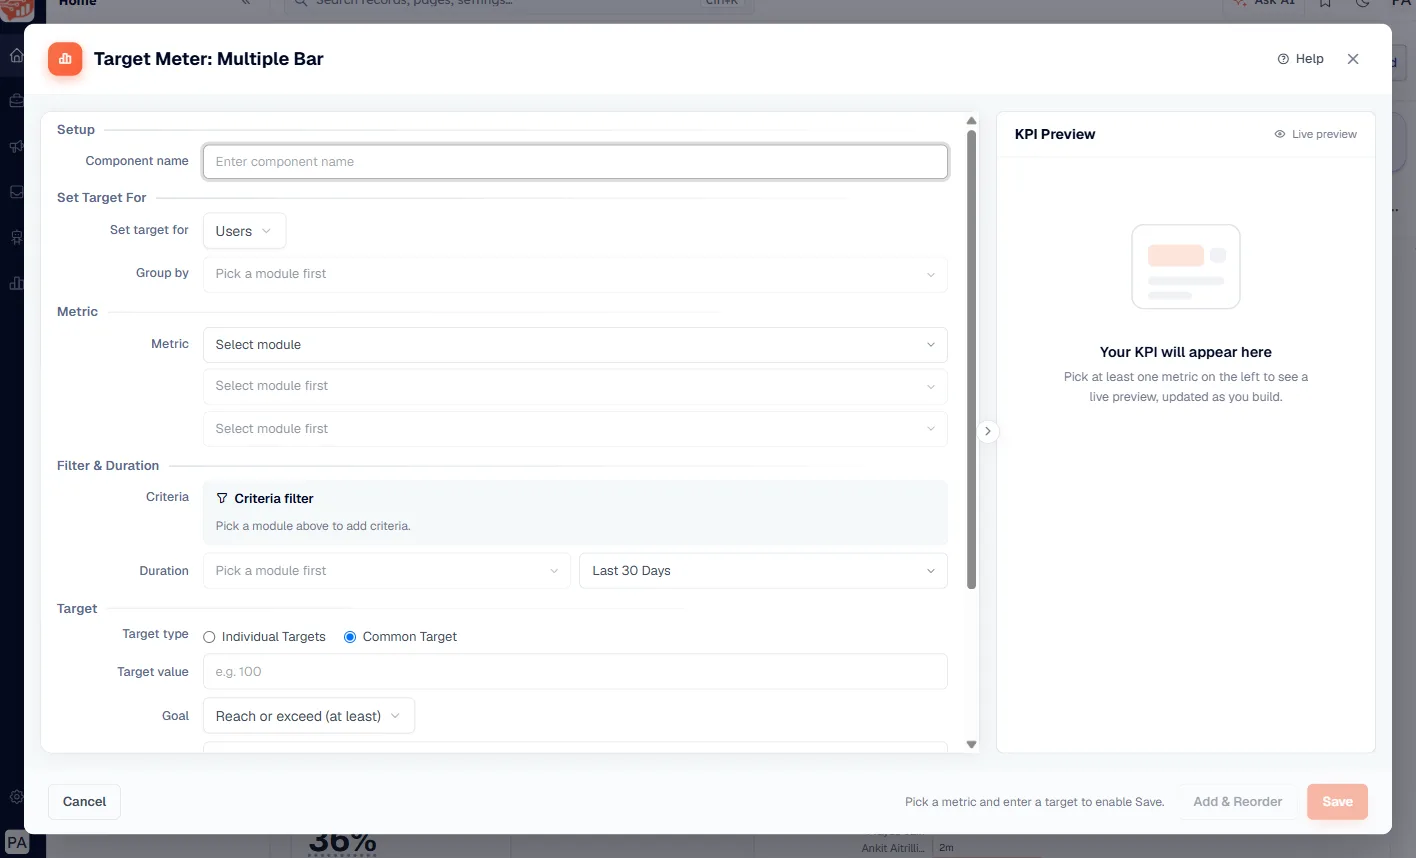Click the Add & Reorder button
This screenshot has height=858, width=1416.
[x=1237, y=802]
